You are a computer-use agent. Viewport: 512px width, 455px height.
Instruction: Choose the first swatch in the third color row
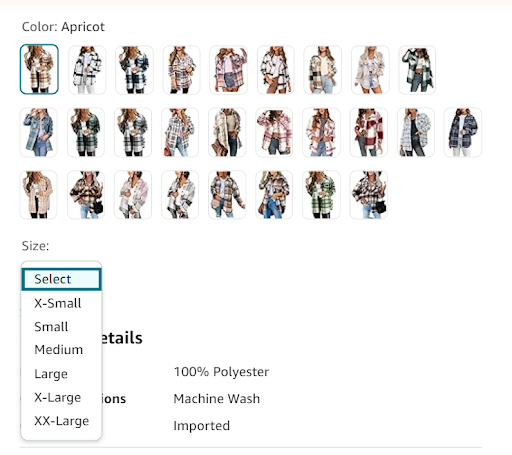tap(39, 195)
